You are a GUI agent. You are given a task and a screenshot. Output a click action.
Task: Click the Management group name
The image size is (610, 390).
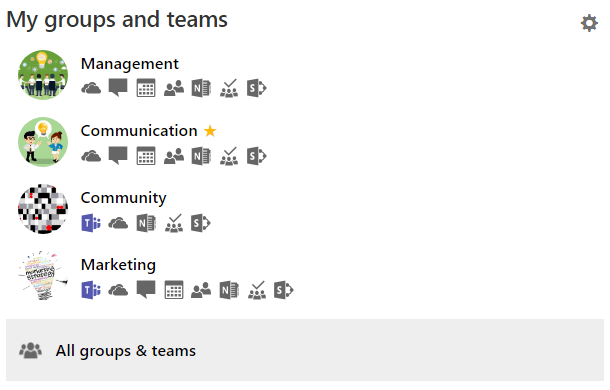(130, 64)
